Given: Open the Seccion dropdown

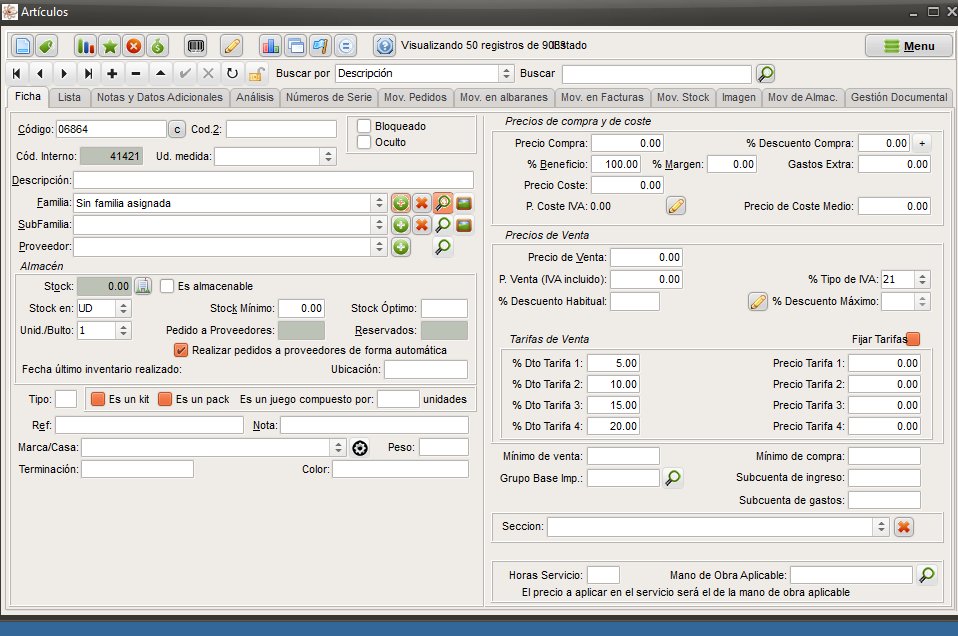Looking at the screenshot, I should [x=880, y=527].
